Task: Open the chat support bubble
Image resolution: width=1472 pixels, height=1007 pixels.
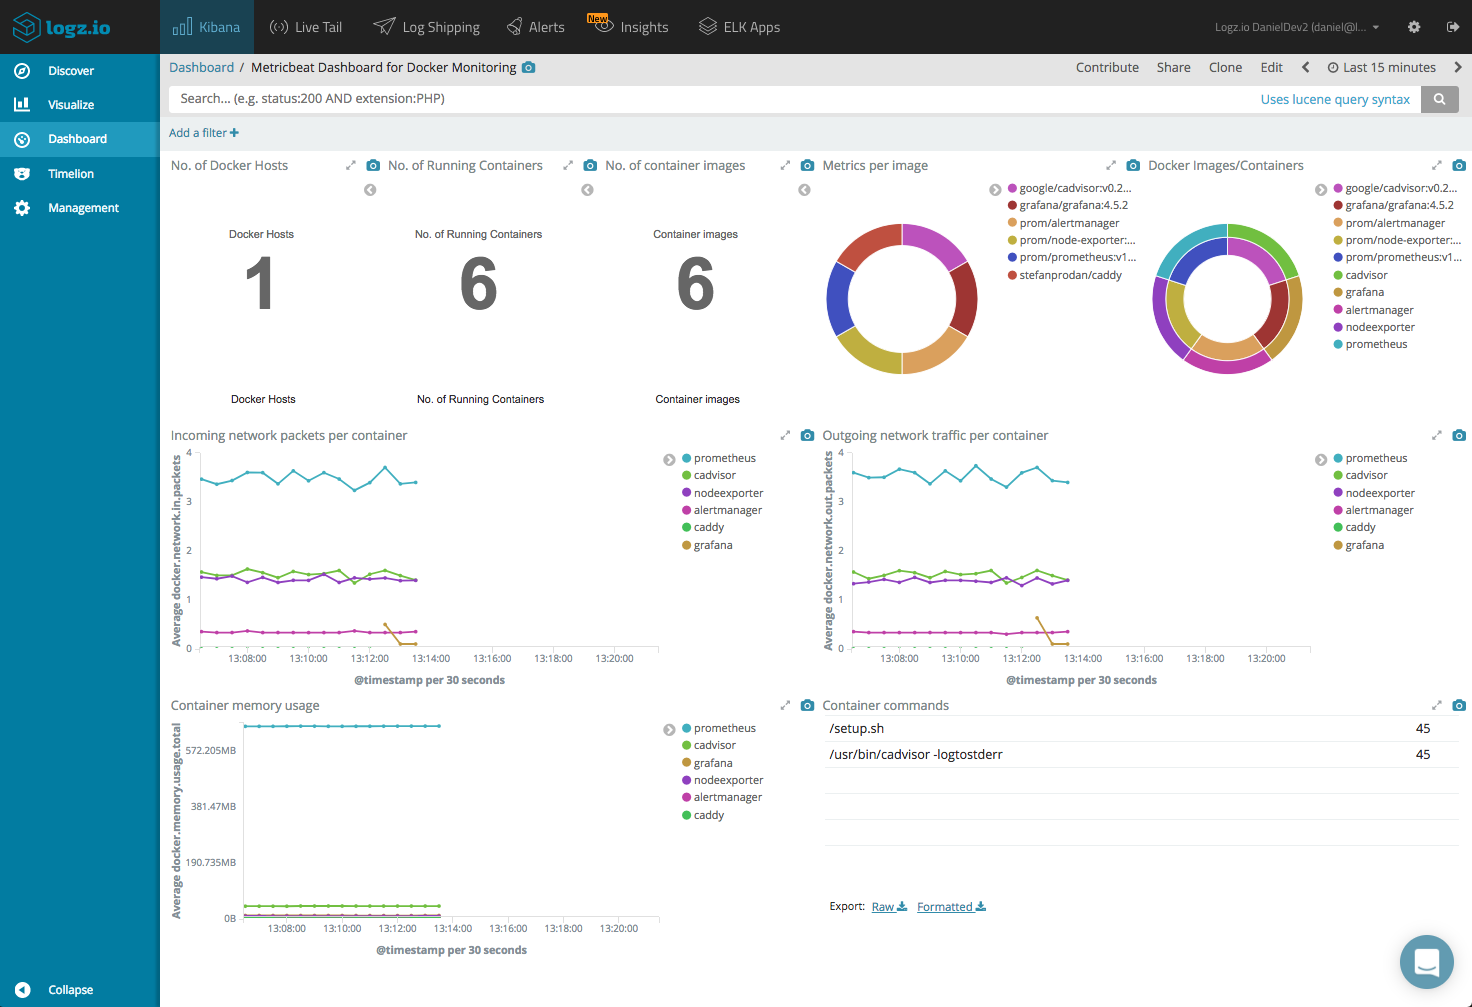Action: click(1427, 962)
